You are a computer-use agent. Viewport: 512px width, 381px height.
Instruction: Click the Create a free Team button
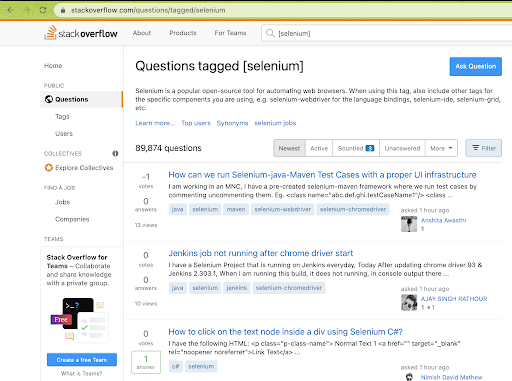pyautogui.click(x=82, y=360)
